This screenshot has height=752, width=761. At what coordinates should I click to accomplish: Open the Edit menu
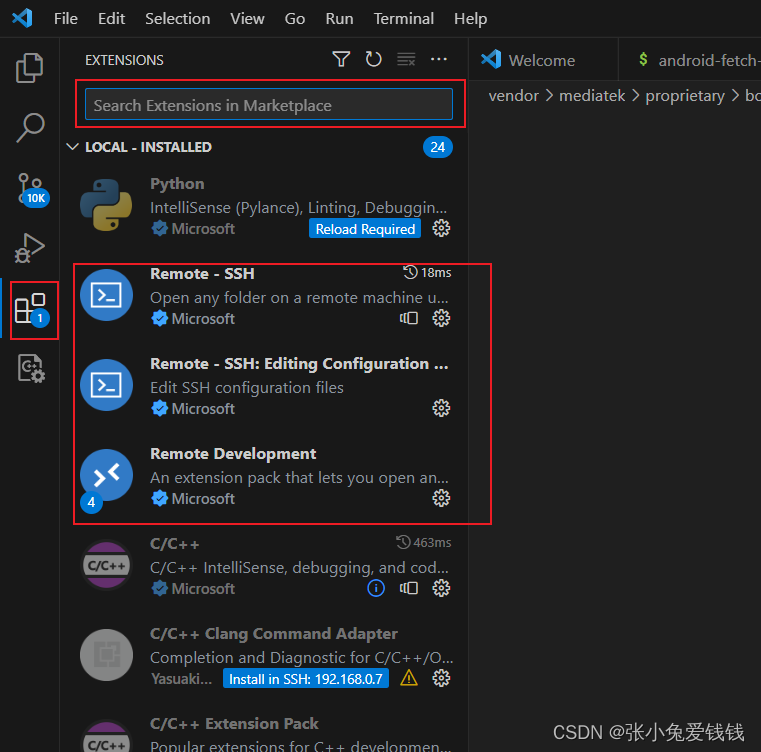(112, 18)
